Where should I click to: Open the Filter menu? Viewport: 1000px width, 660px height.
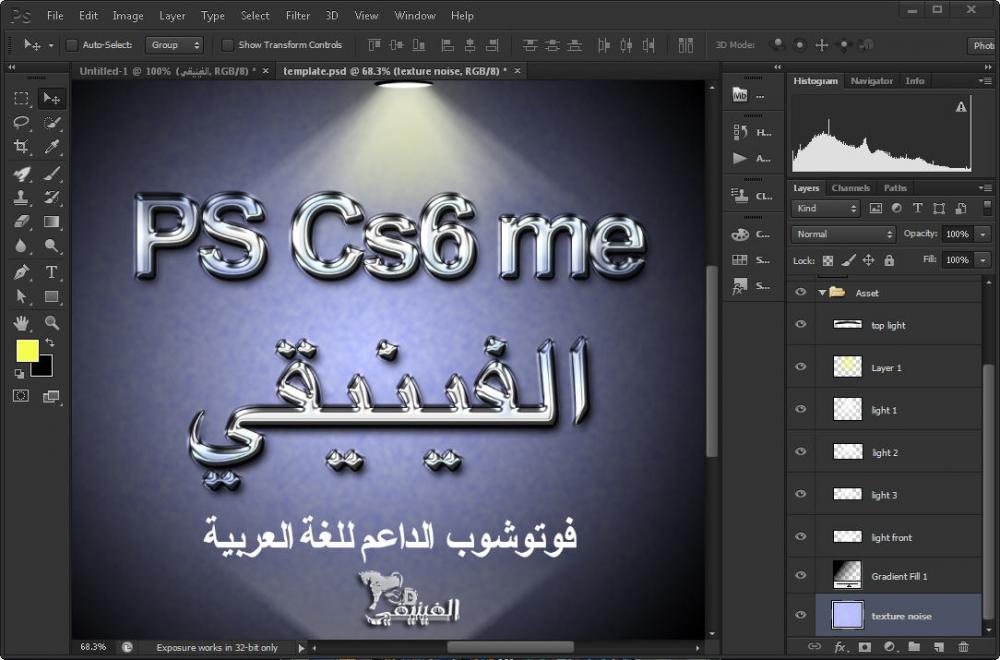tap(298, 16)
